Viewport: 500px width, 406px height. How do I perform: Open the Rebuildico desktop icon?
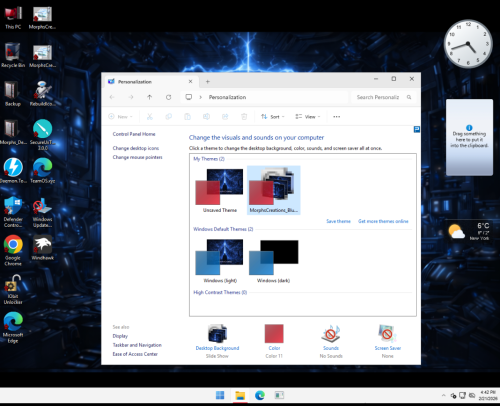click(42, 94)
